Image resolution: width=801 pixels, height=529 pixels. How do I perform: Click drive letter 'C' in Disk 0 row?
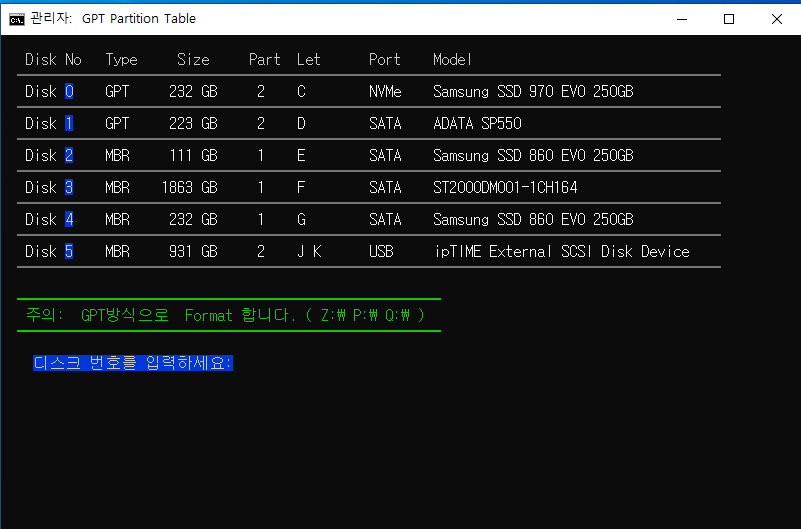[301, 91]
